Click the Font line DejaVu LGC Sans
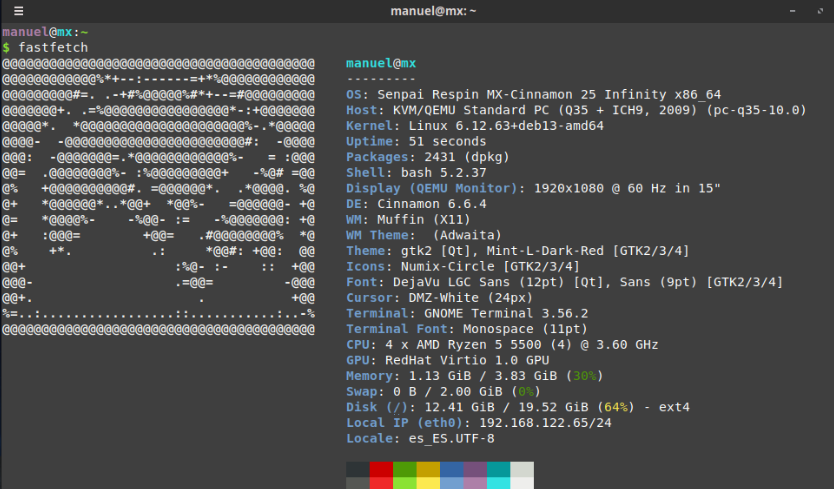The image size is (834, 489). coord(564,282)
